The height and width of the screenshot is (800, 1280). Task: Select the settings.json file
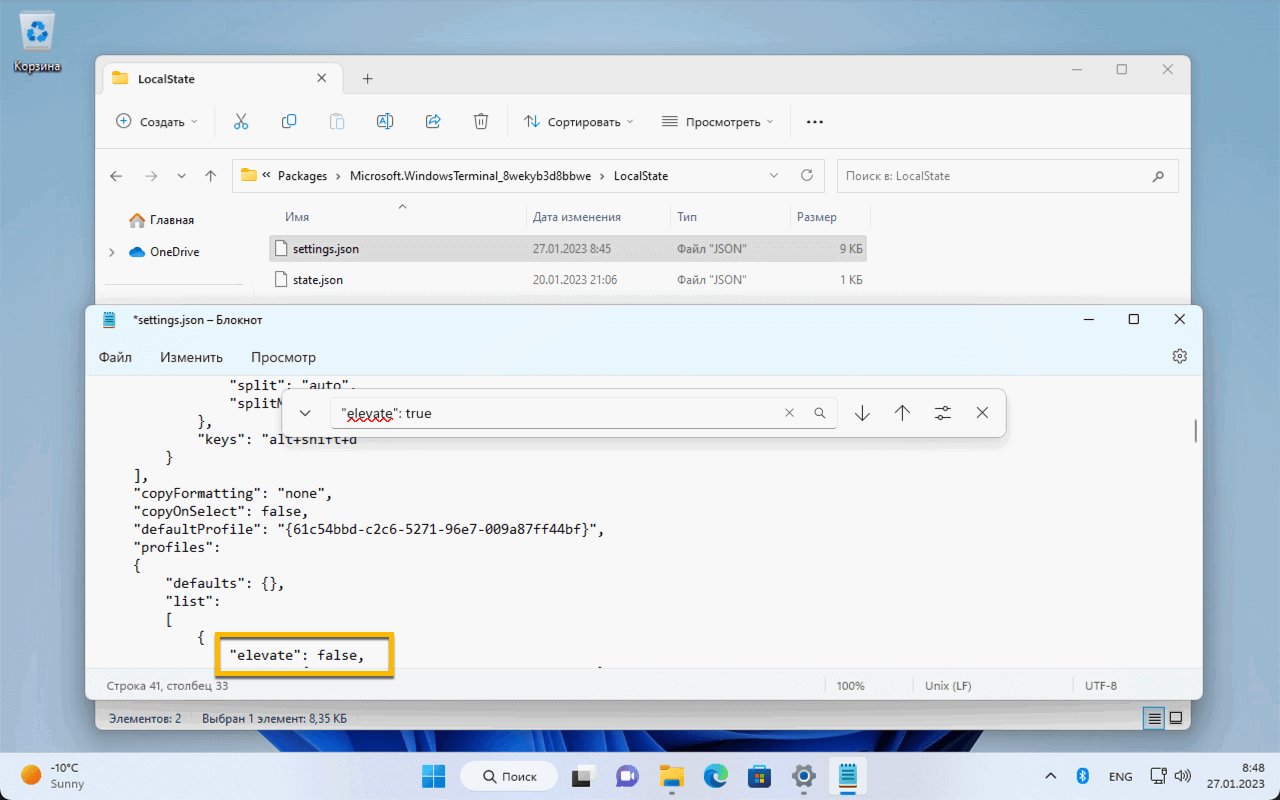pos(568,248)
